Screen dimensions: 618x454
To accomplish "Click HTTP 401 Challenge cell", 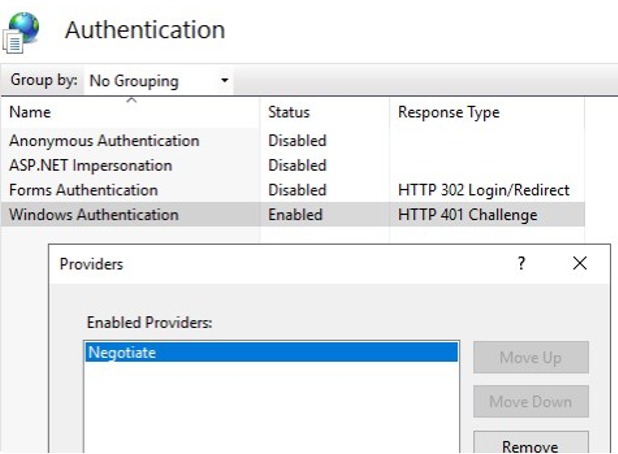I will pyautogui.click(x=467, y=215).
